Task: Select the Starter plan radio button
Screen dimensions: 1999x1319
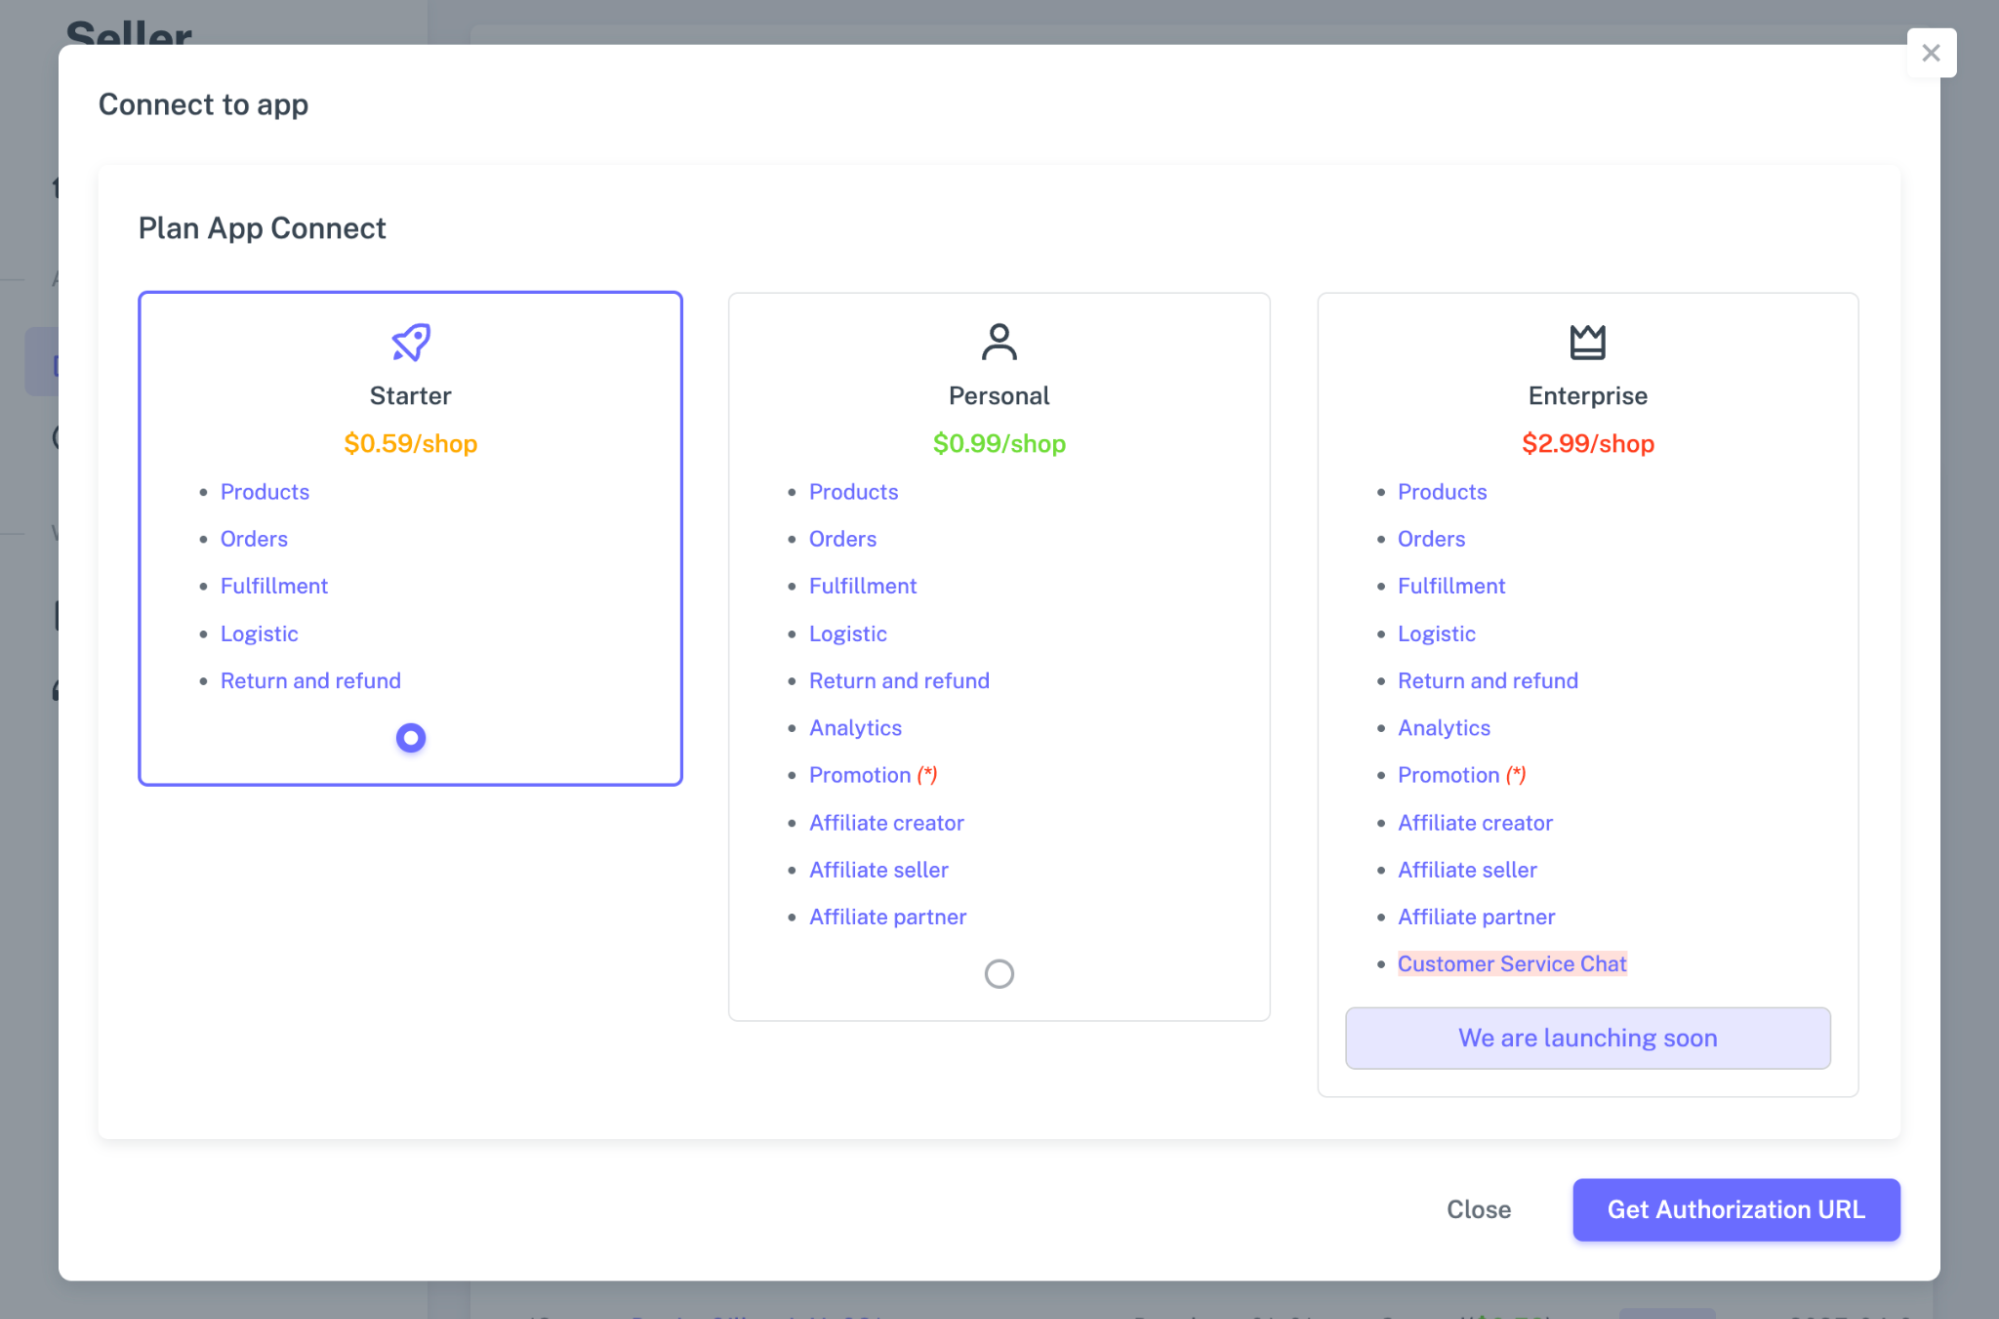Action: [410, 738]
